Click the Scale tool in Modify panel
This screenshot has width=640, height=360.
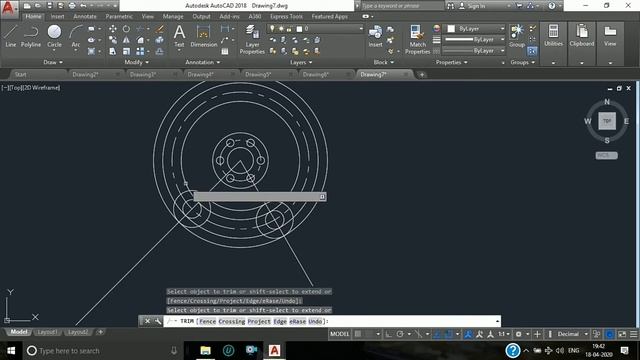(127, 51)
